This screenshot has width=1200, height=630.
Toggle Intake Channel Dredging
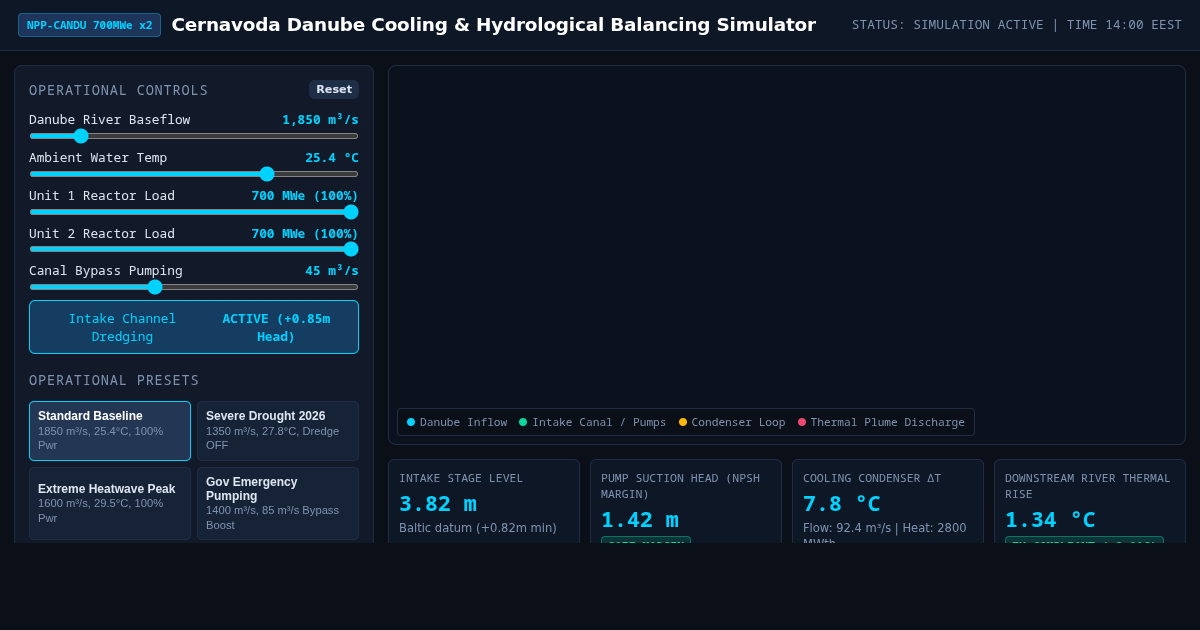(194, 327)
